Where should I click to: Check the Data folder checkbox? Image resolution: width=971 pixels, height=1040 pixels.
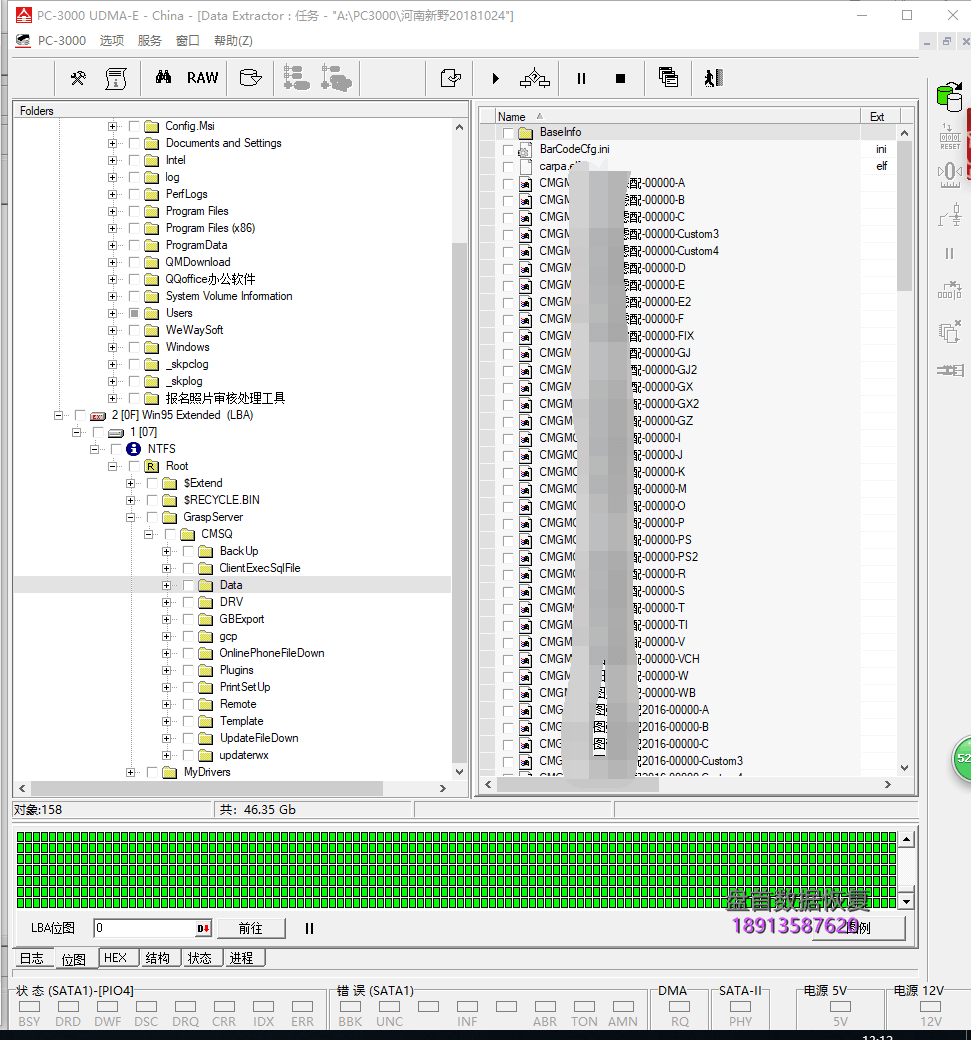(188, 585)
